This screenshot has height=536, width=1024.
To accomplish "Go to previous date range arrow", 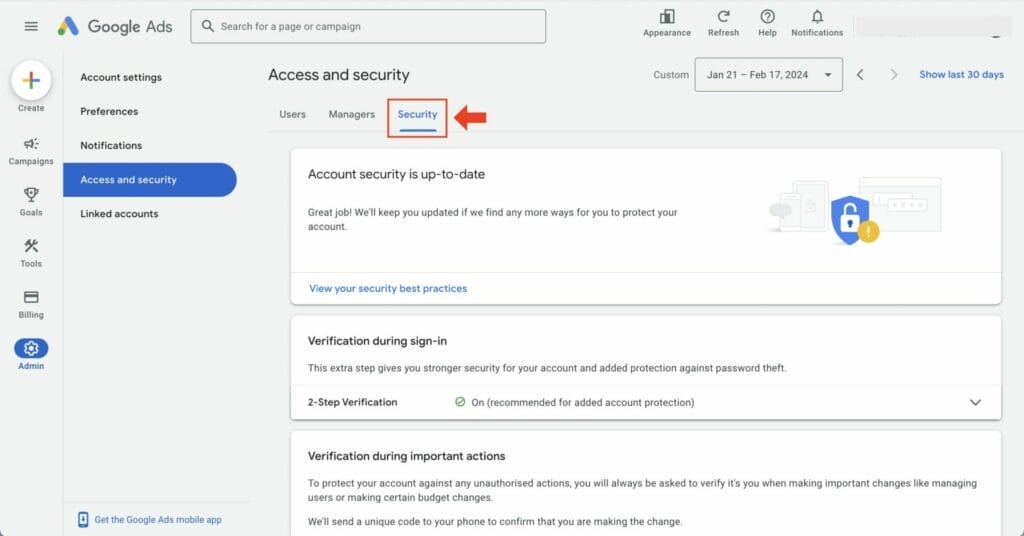I will point(860,75).
